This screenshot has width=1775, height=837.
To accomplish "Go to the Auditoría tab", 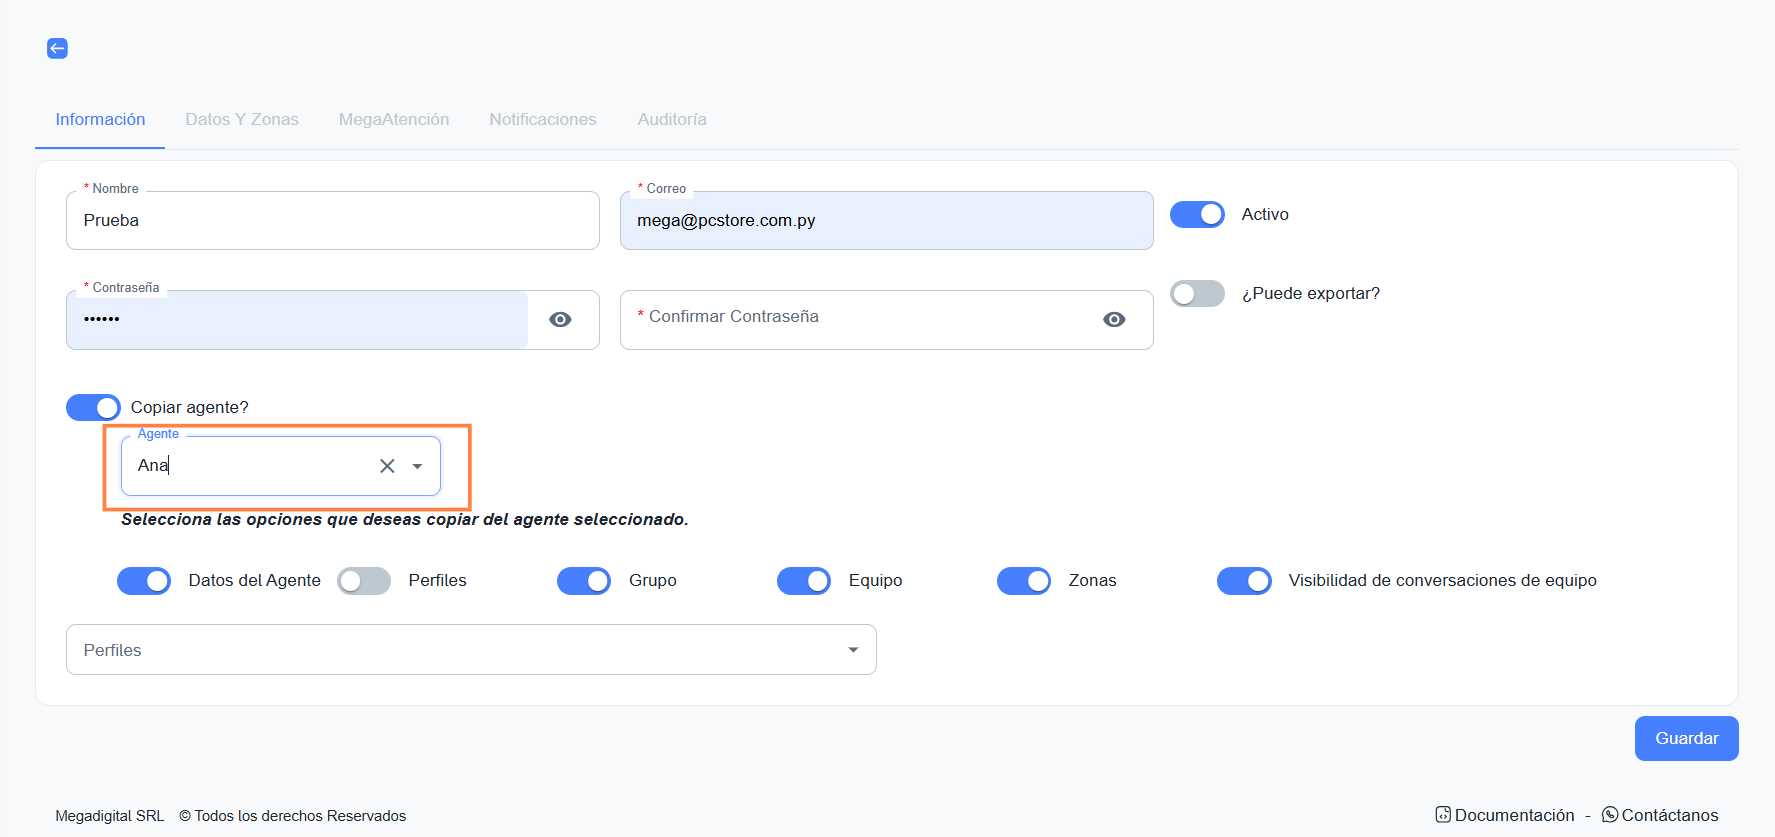I will point(672,120).
